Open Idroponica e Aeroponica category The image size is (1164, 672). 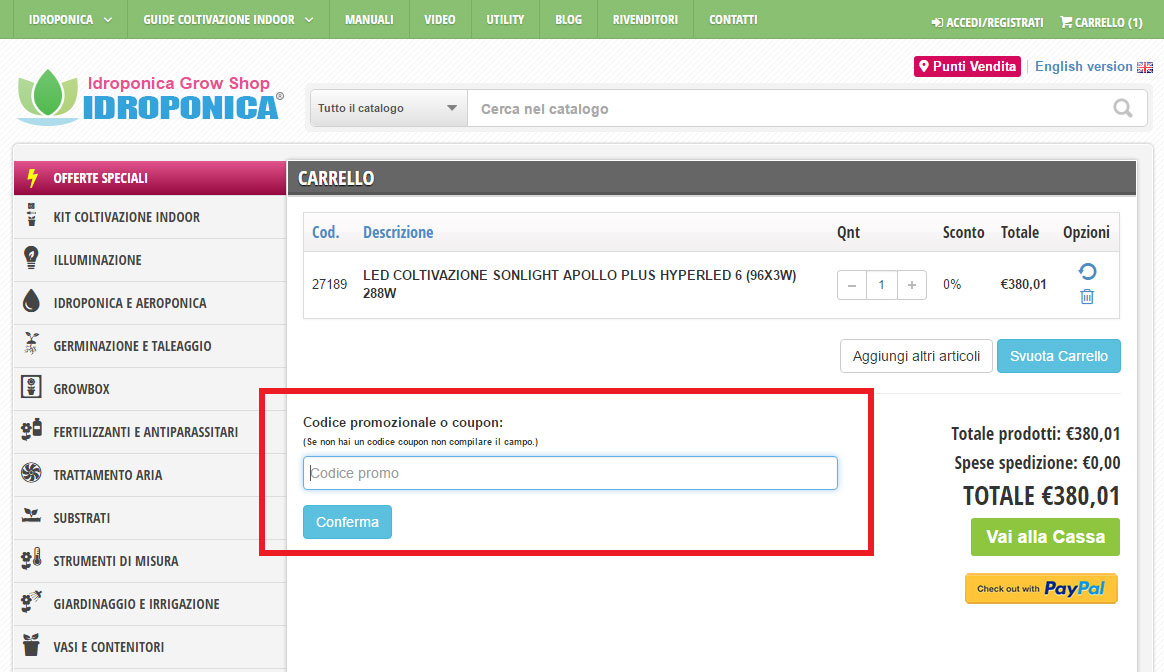(x=150, y=303)
